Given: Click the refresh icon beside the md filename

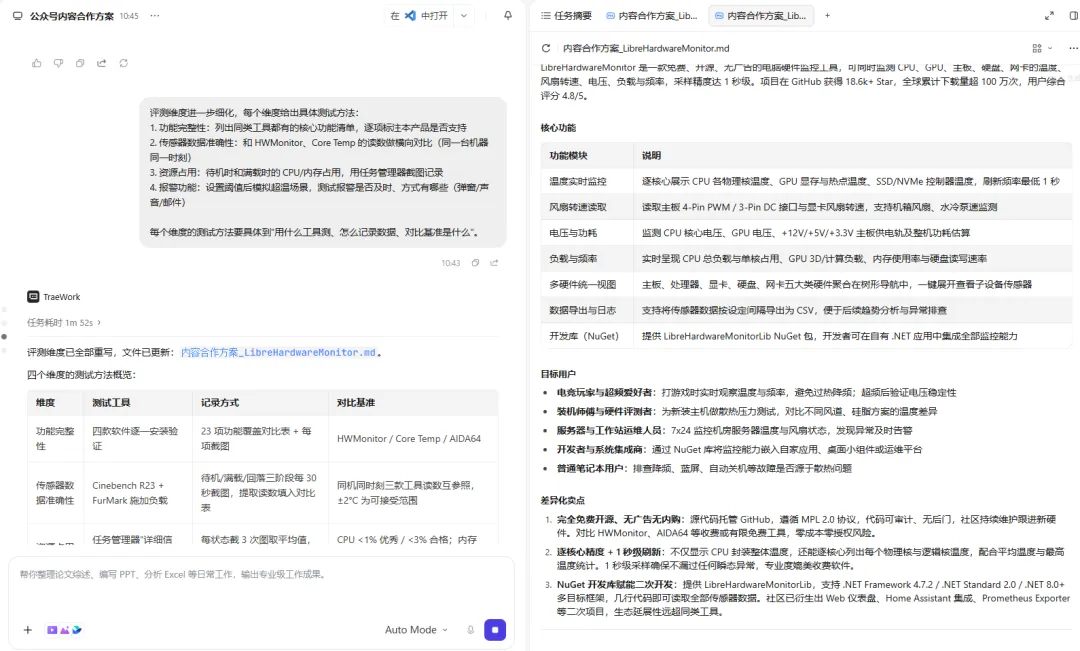Looking at the screenshot, I should [x=546, y=48].
